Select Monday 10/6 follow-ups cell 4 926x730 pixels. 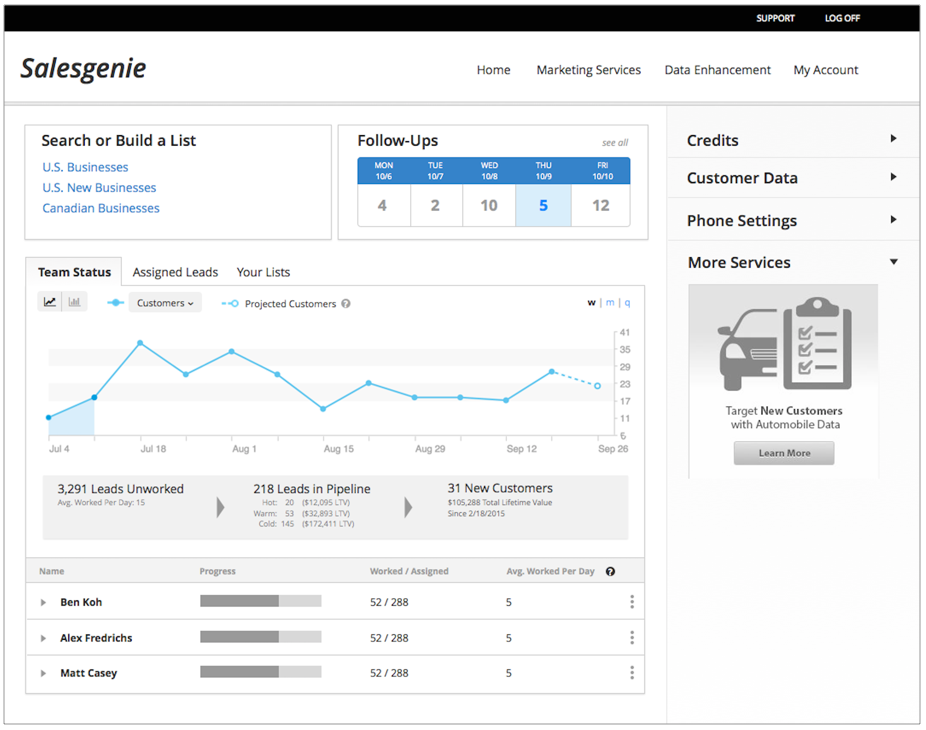[x=384, y=205]
